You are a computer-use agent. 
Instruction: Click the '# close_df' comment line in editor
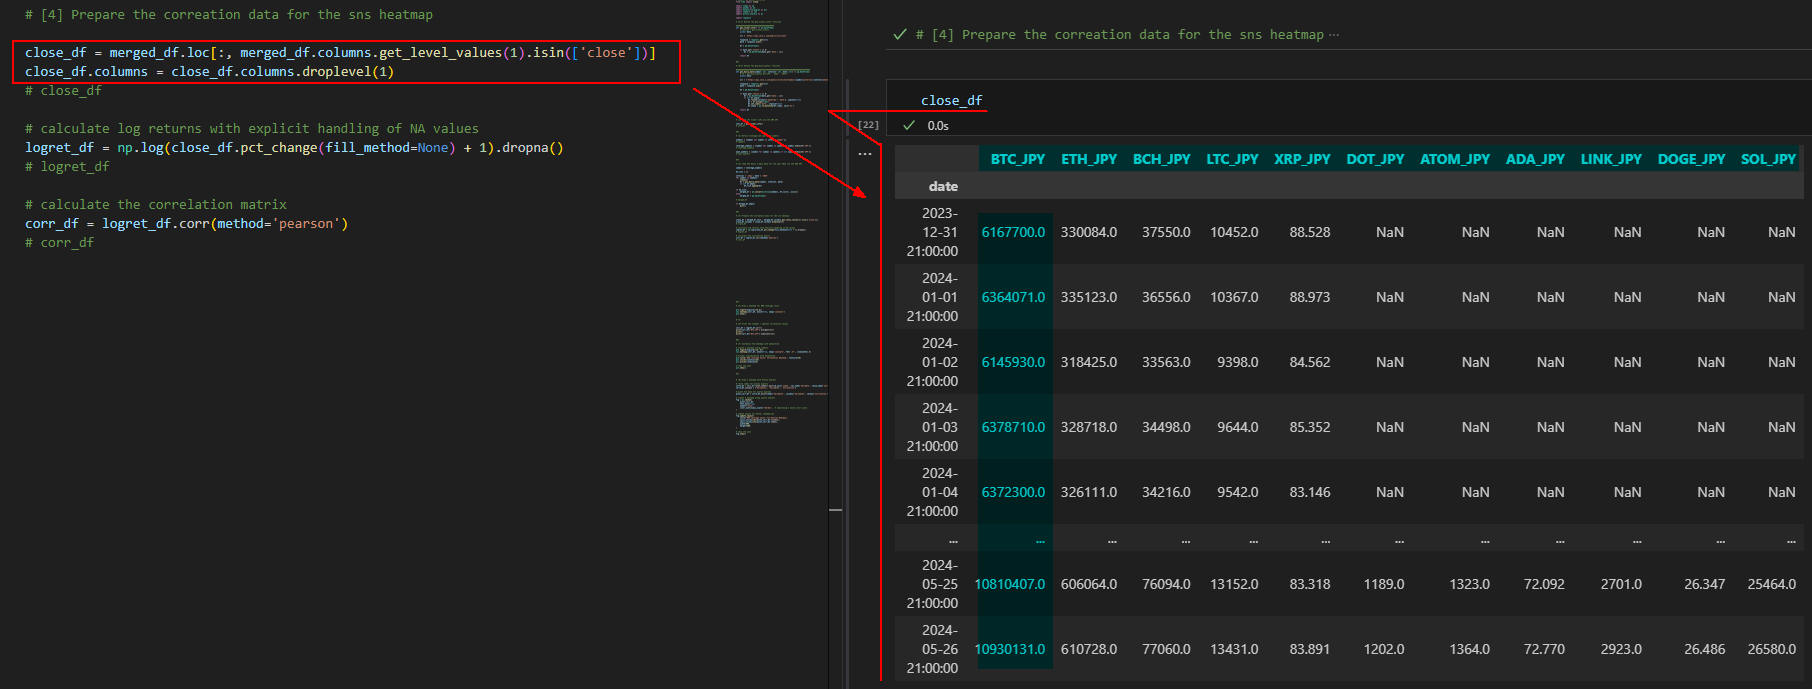click(63, 91)
